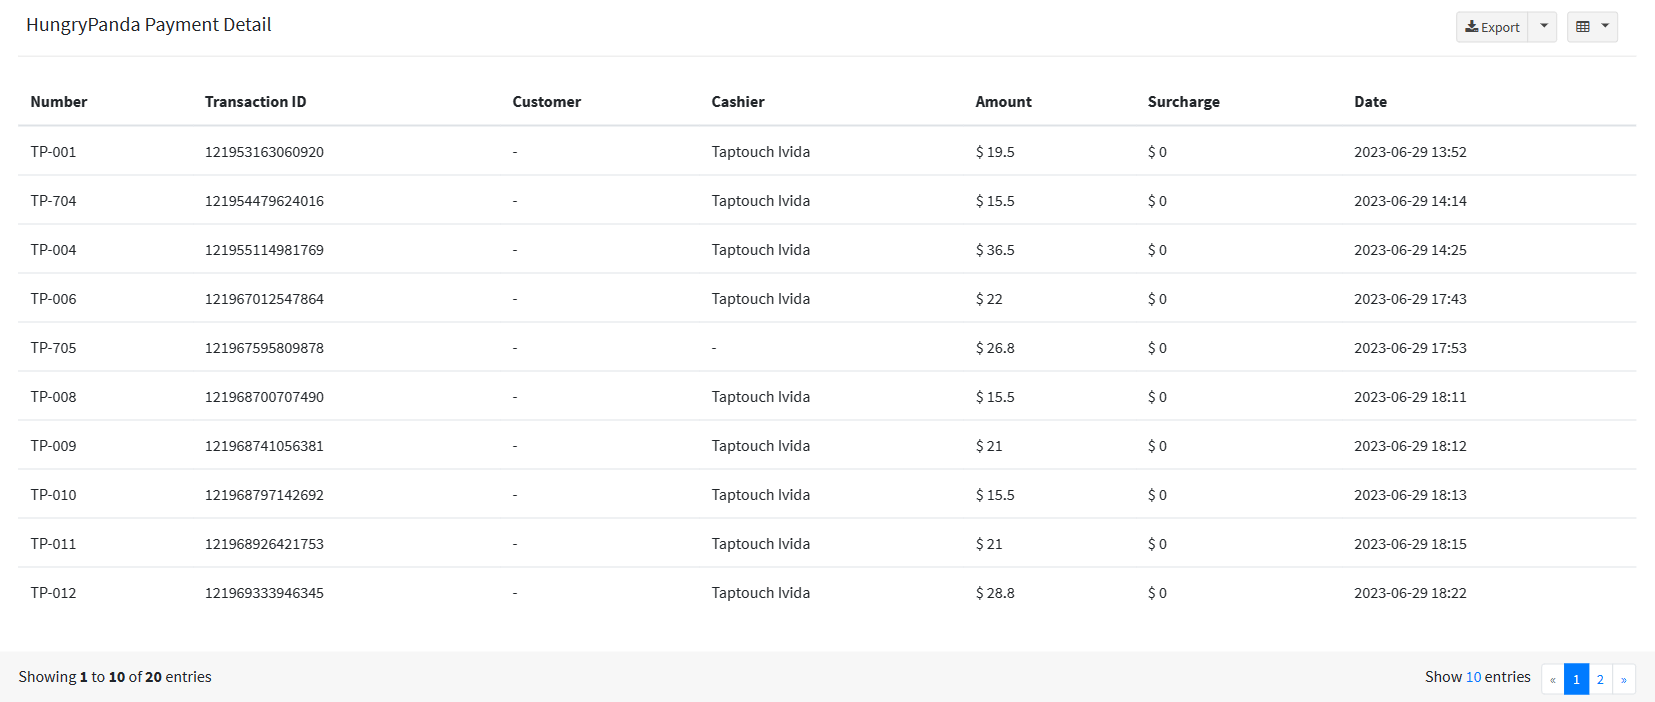Sort by the Number column header
1655x702 pixels.
[x=59, y=102]
